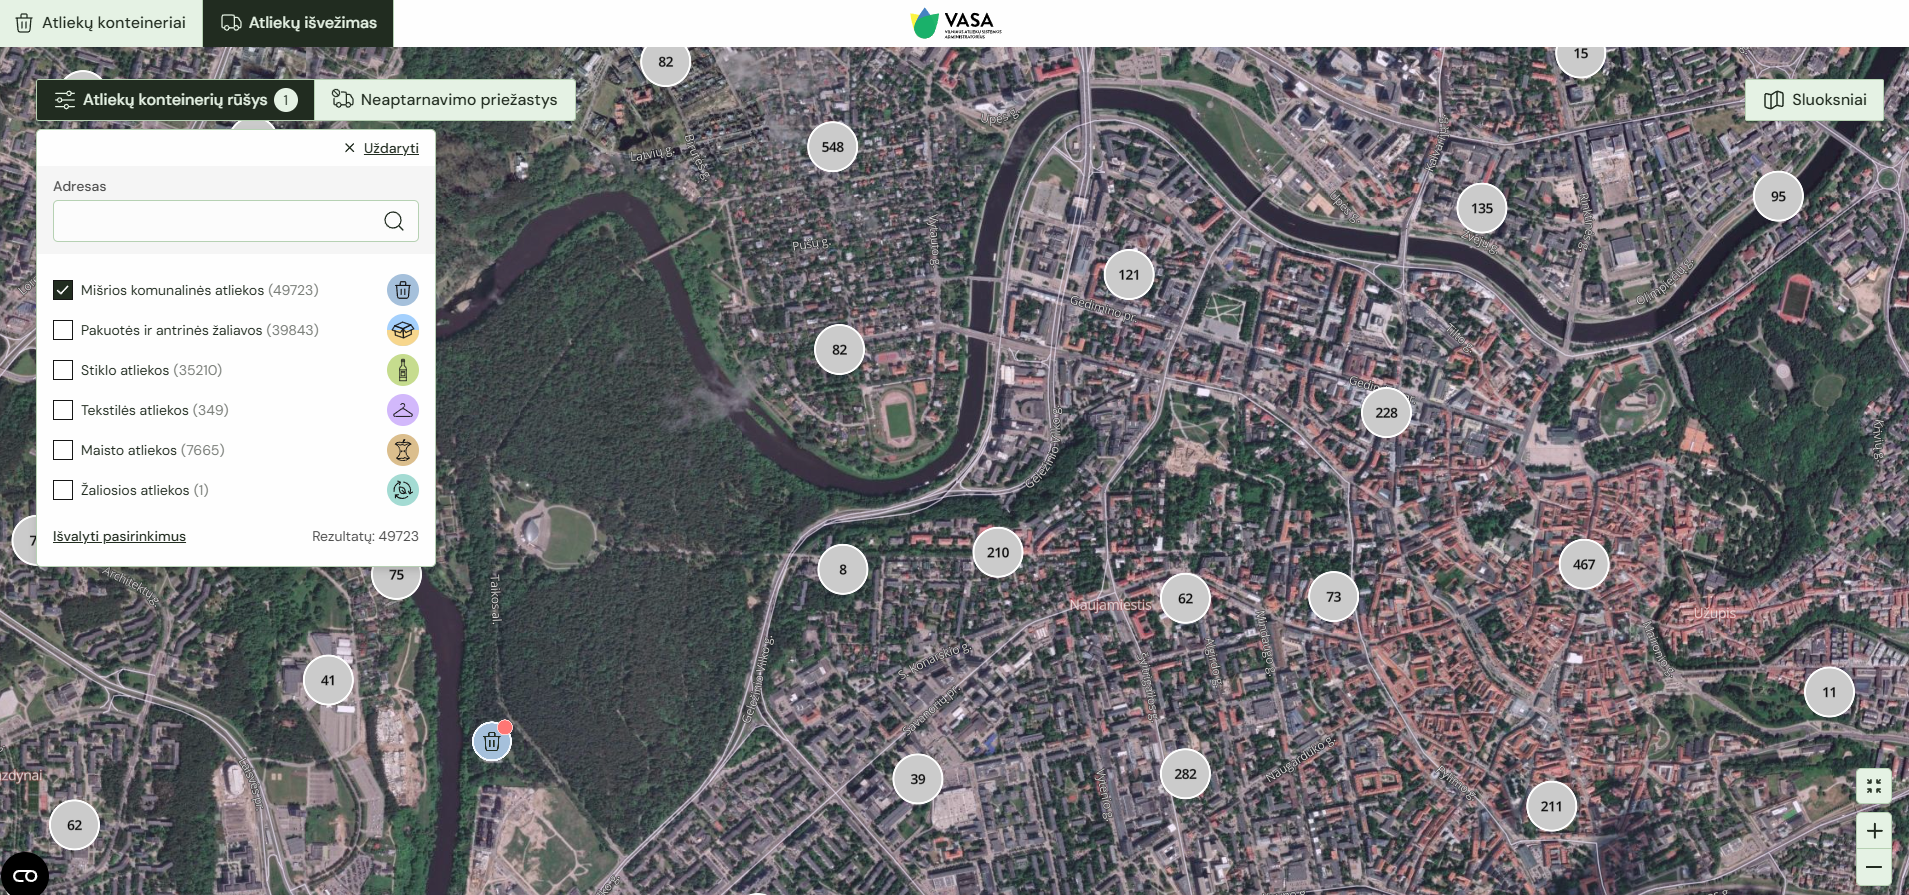Click the purple textile hanger icon
This screenshot has height=895, width=1909.
click(403, 410)
